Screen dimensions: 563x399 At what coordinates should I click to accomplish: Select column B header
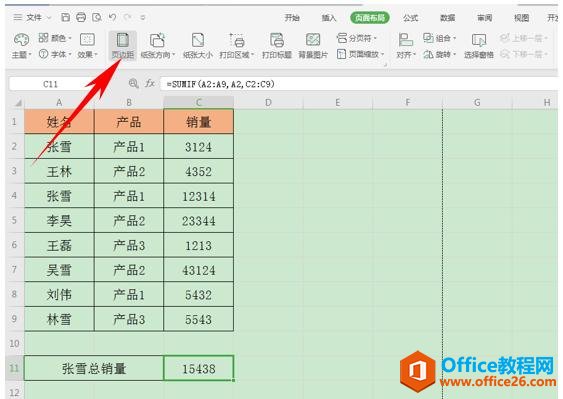click(x=129, y=103)
